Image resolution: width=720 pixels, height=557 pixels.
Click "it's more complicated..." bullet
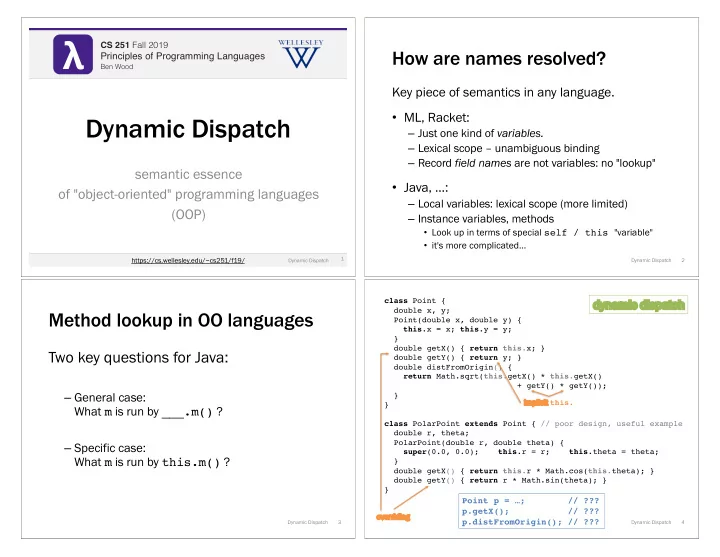[478, 246]
